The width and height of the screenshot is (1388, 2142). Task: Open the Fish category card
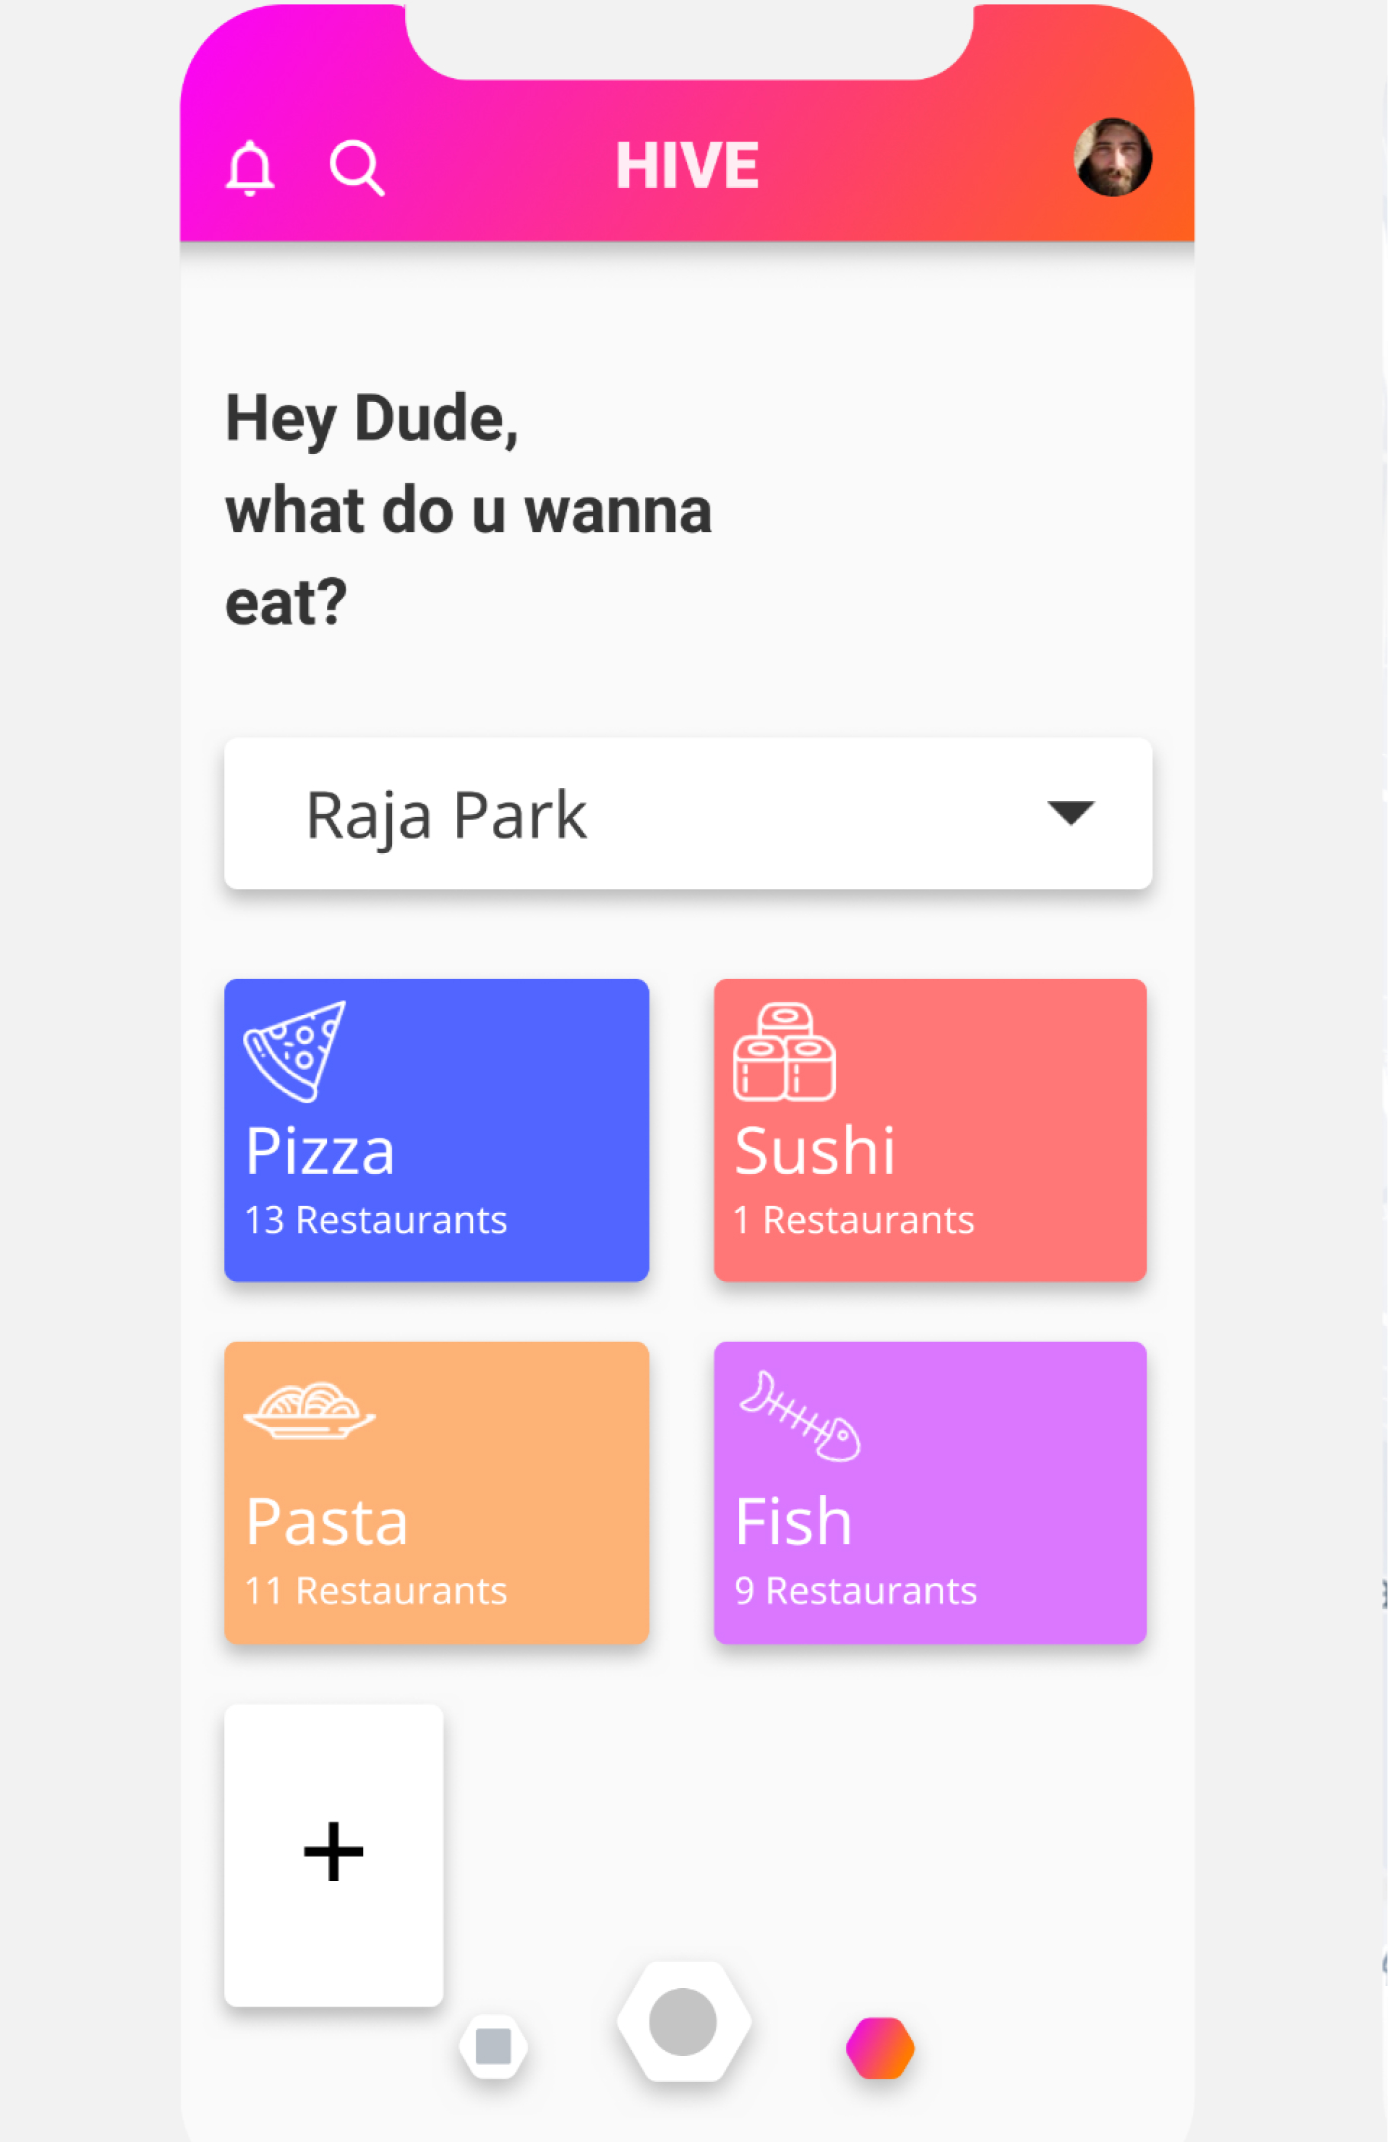[930, 1492]
